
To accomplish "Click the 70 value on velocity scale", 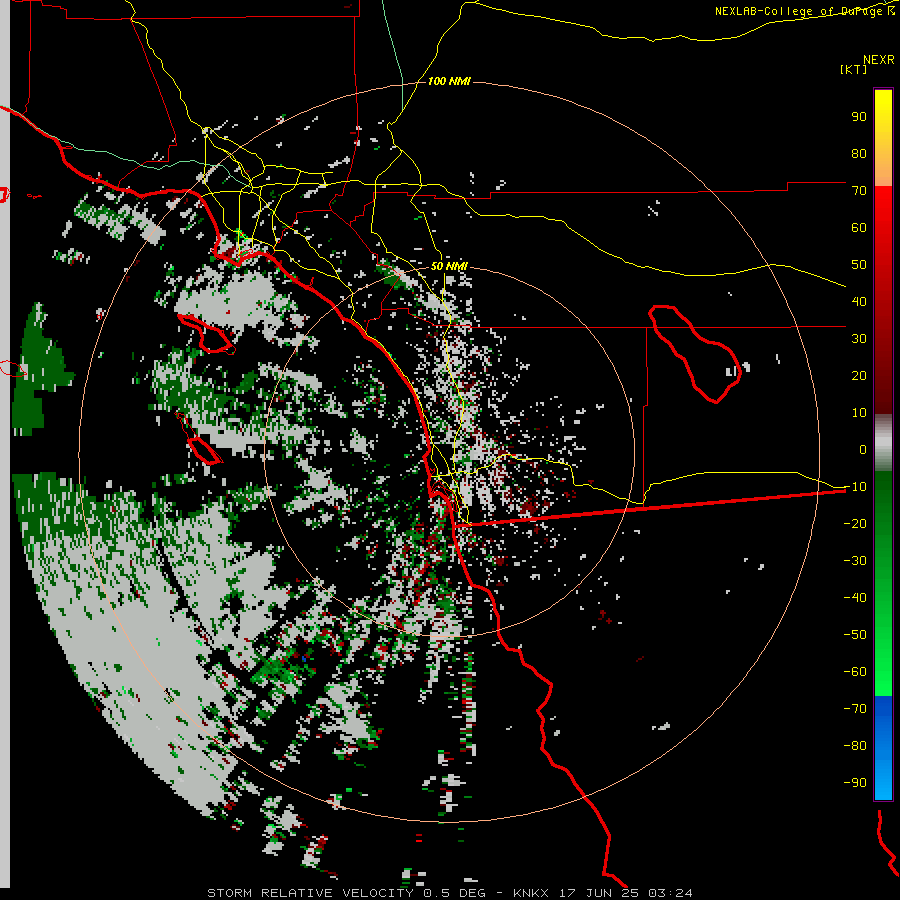I will [859, 191].
